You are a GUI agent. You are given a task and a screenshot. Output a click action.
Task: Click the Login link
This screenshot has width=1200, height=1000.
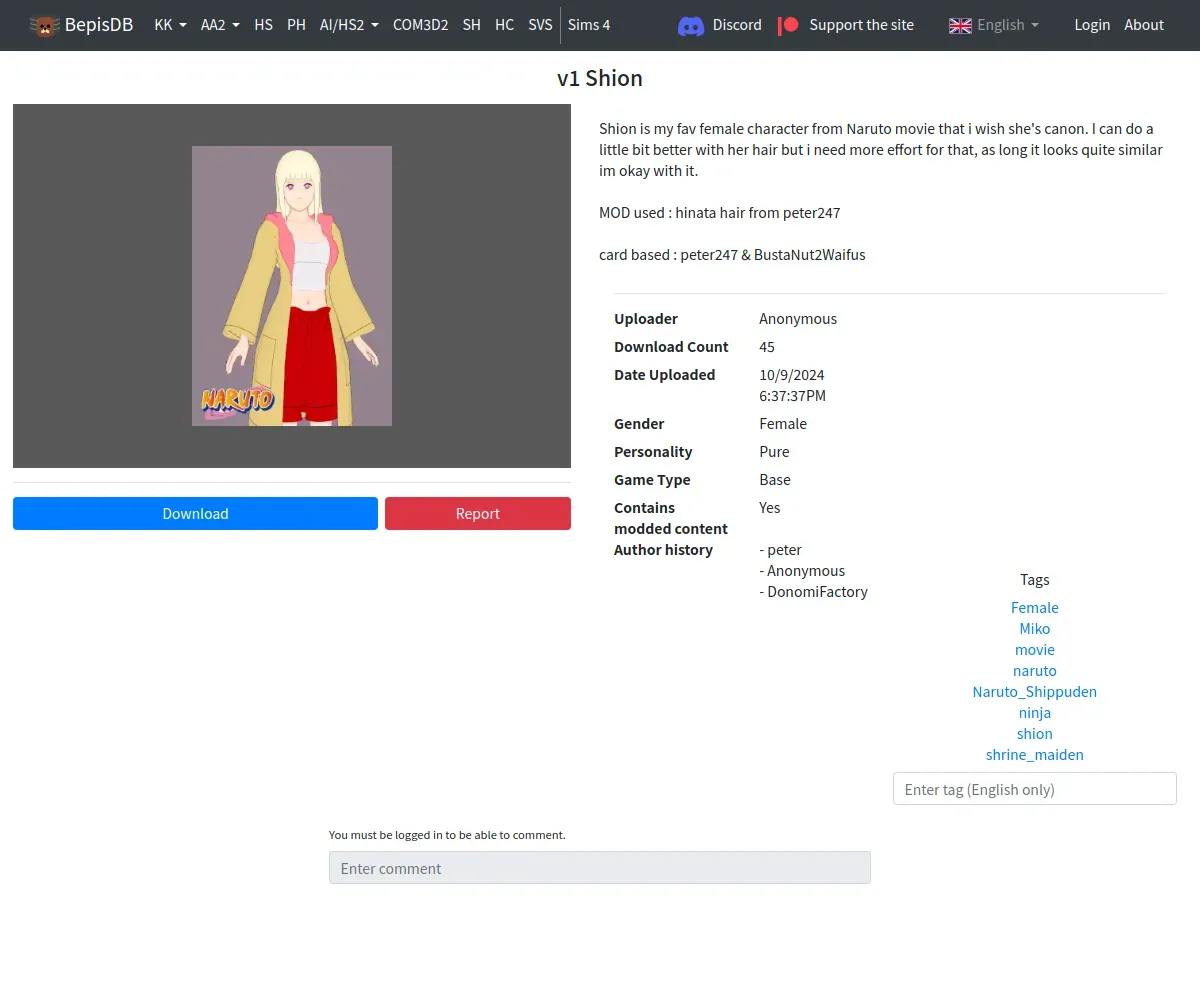(x=1092, y=25)
